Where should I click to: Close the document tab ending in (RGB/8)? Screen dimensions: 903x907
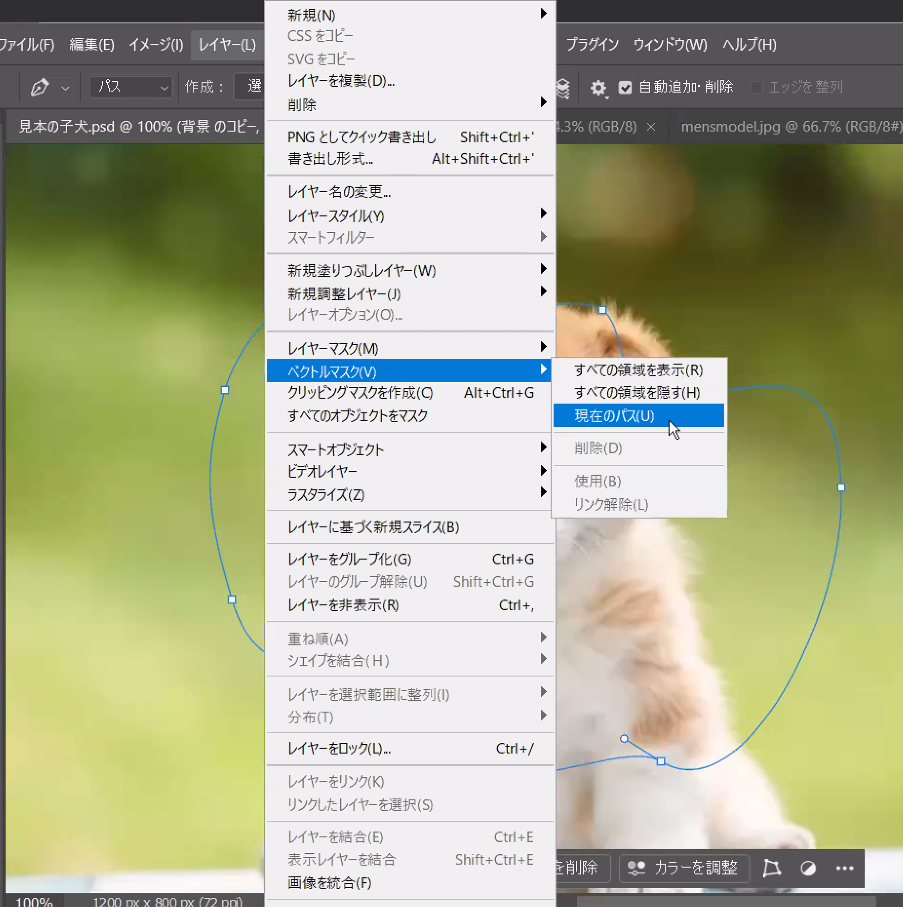click(x=651, y=127)
